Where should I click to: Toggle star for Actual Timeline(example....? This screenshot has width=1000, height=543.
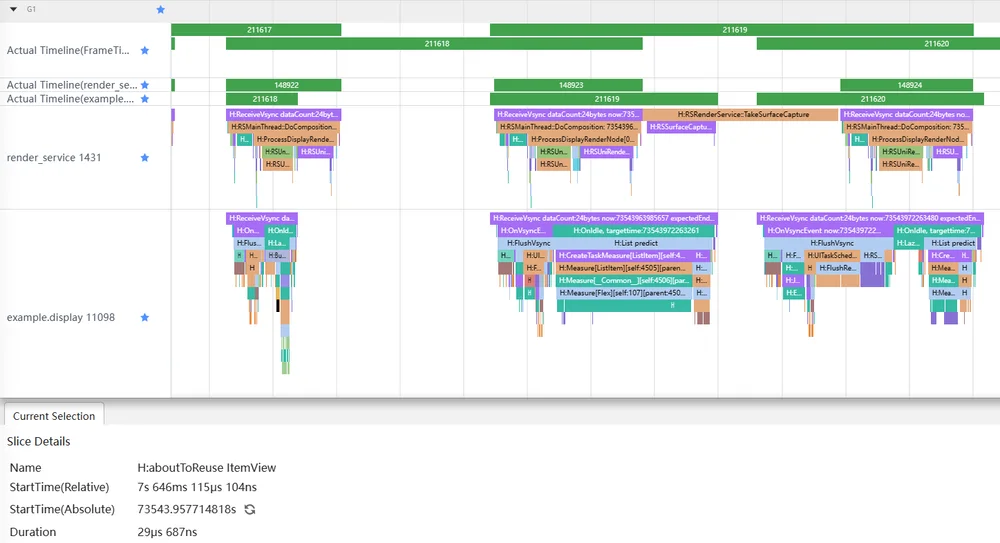pos(145,99)
